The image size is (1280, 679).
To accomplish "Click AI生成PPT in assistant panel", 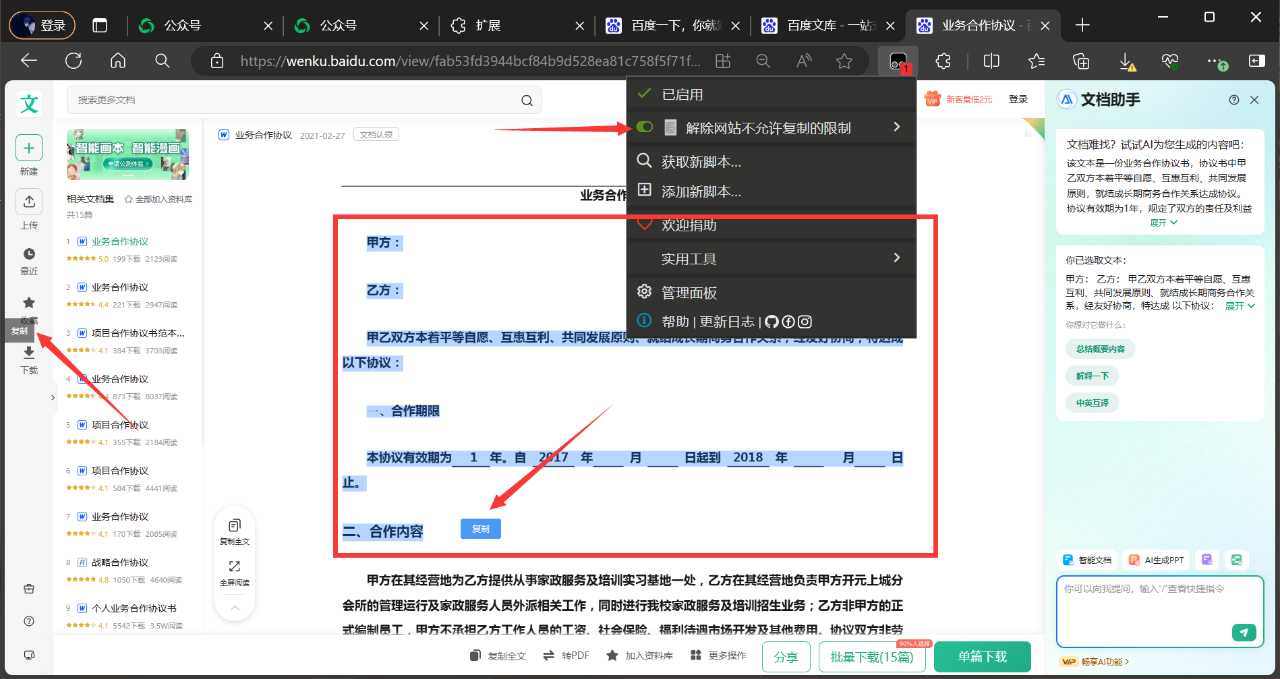I will (x=1156, y=560).
